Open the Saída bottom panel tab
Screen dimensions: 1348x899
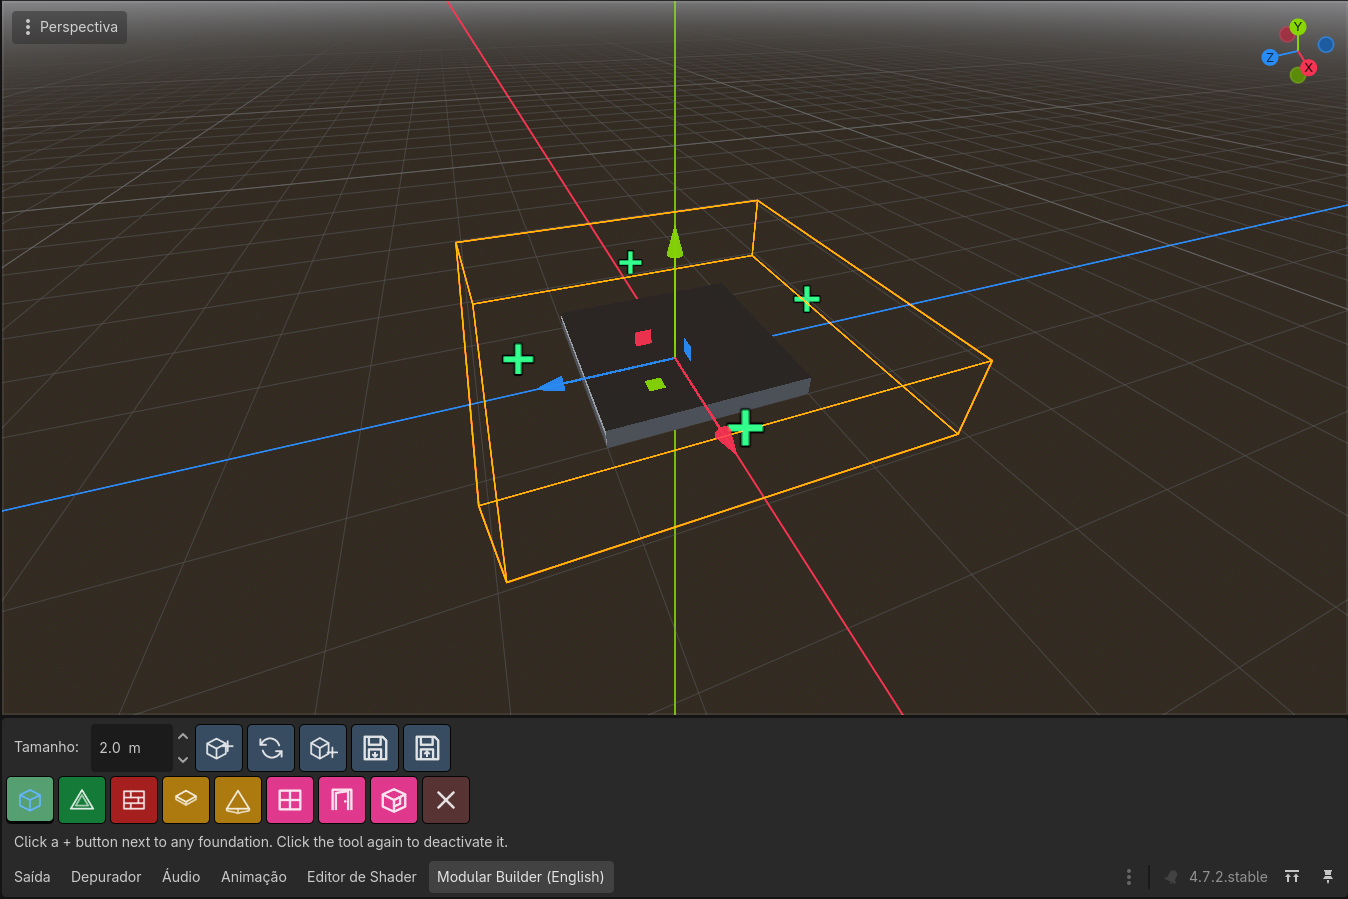point(32,877)
